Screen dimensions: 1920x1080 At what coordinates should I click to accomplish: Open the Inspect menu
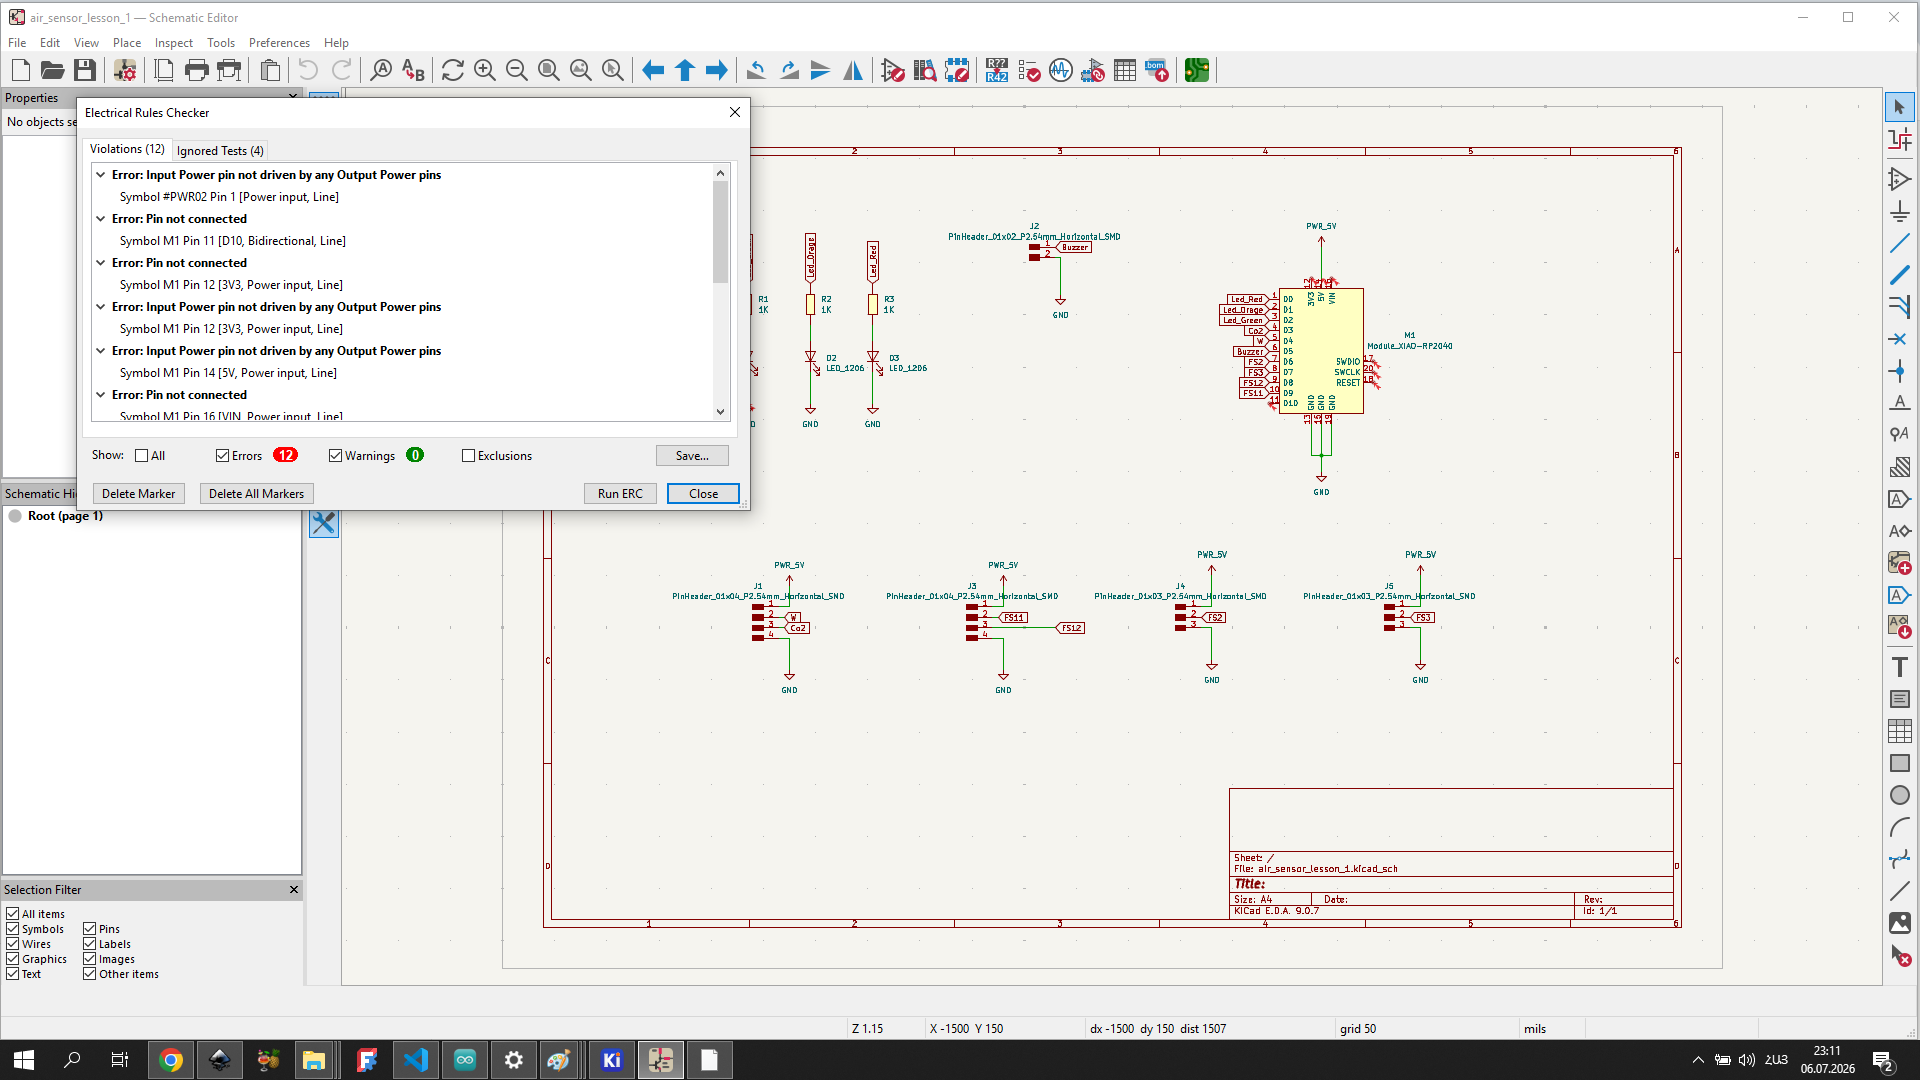coord(174,43)
